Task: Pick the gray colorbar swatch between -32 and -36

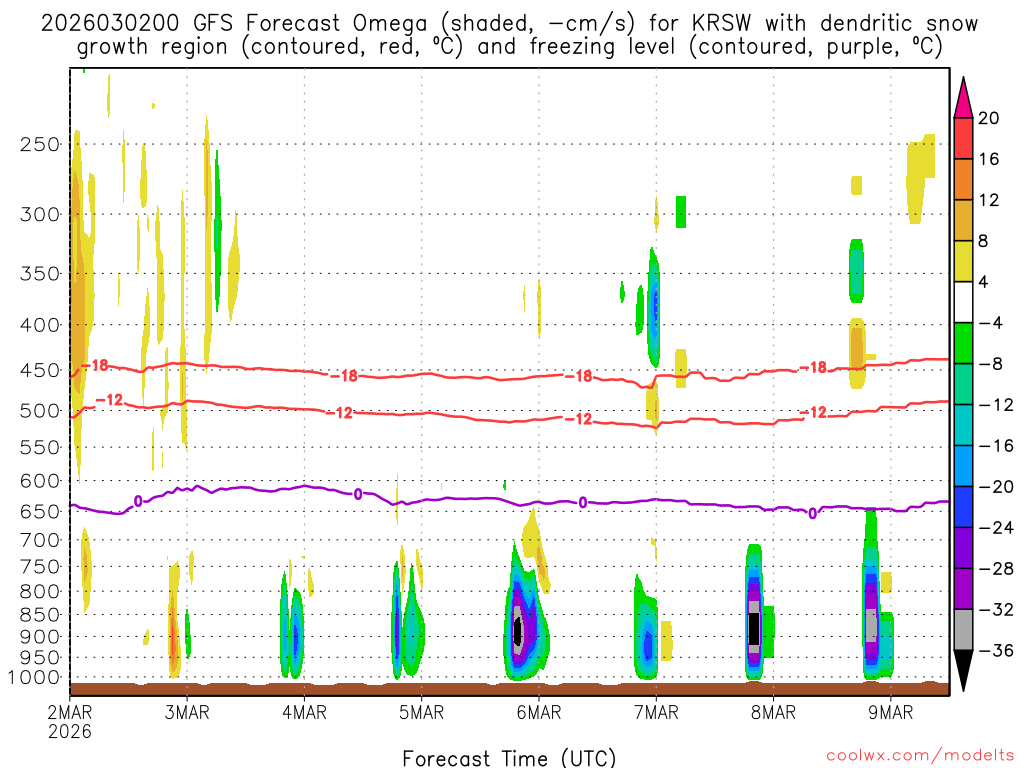Action: pos(963,630)
